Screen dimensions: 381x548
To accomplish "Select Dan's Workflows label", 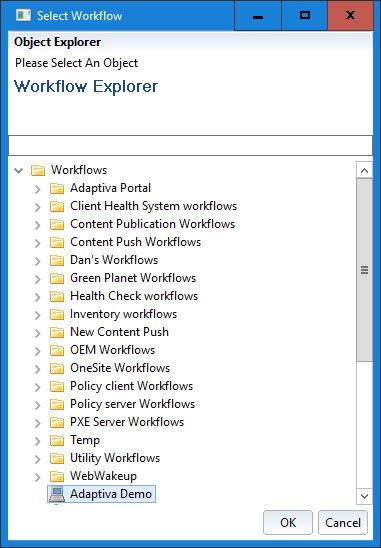I will tap(114, 260).
